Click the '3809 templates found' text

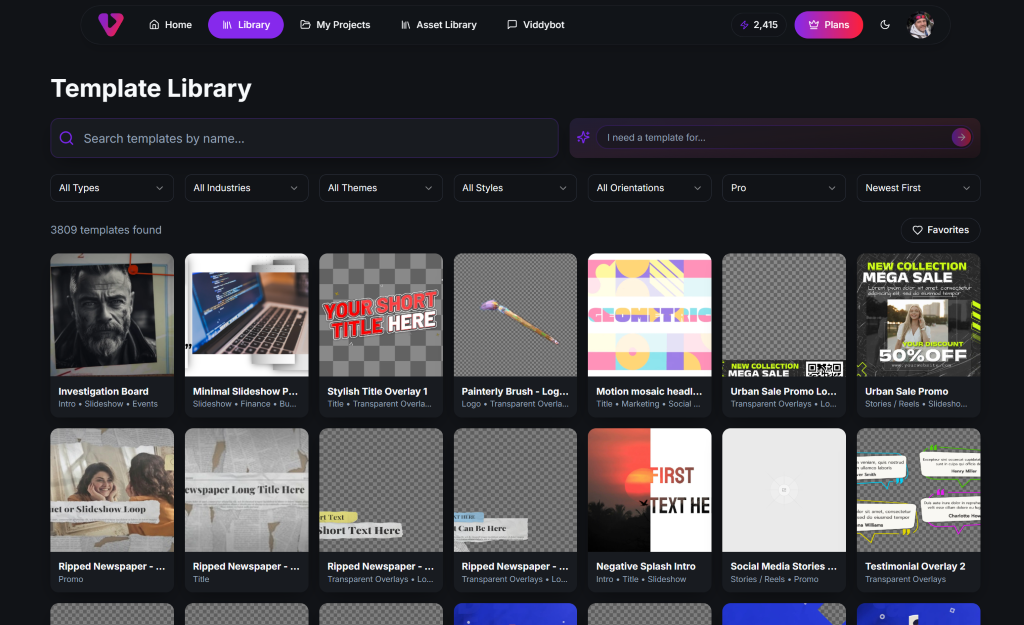tap(106, 230)
